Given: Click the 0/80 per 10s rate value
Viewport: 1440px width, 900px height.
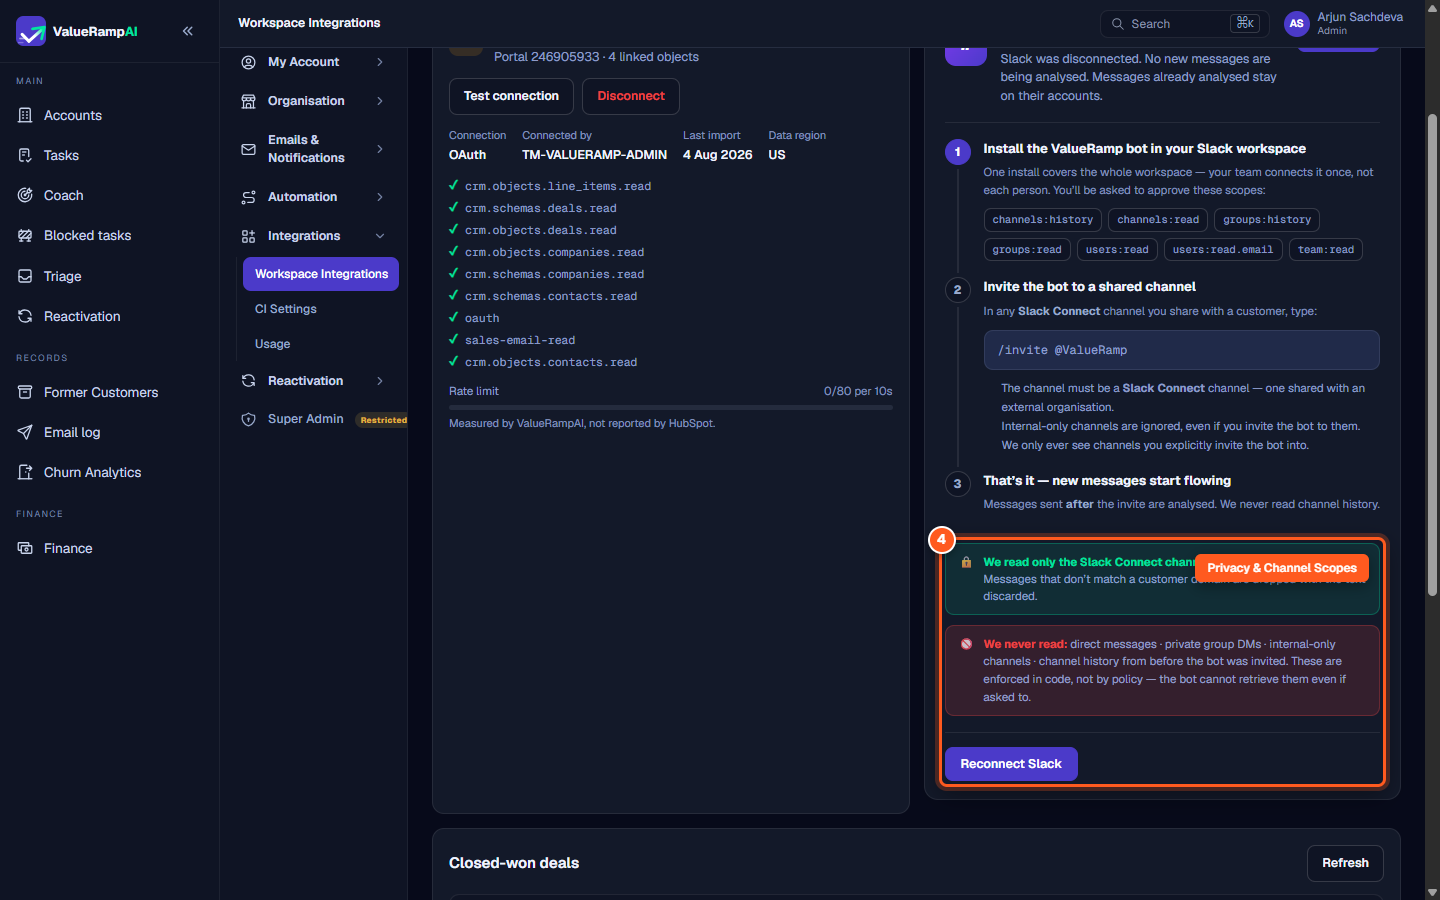Looking at the screenshot, I should [x=858, y=391].
